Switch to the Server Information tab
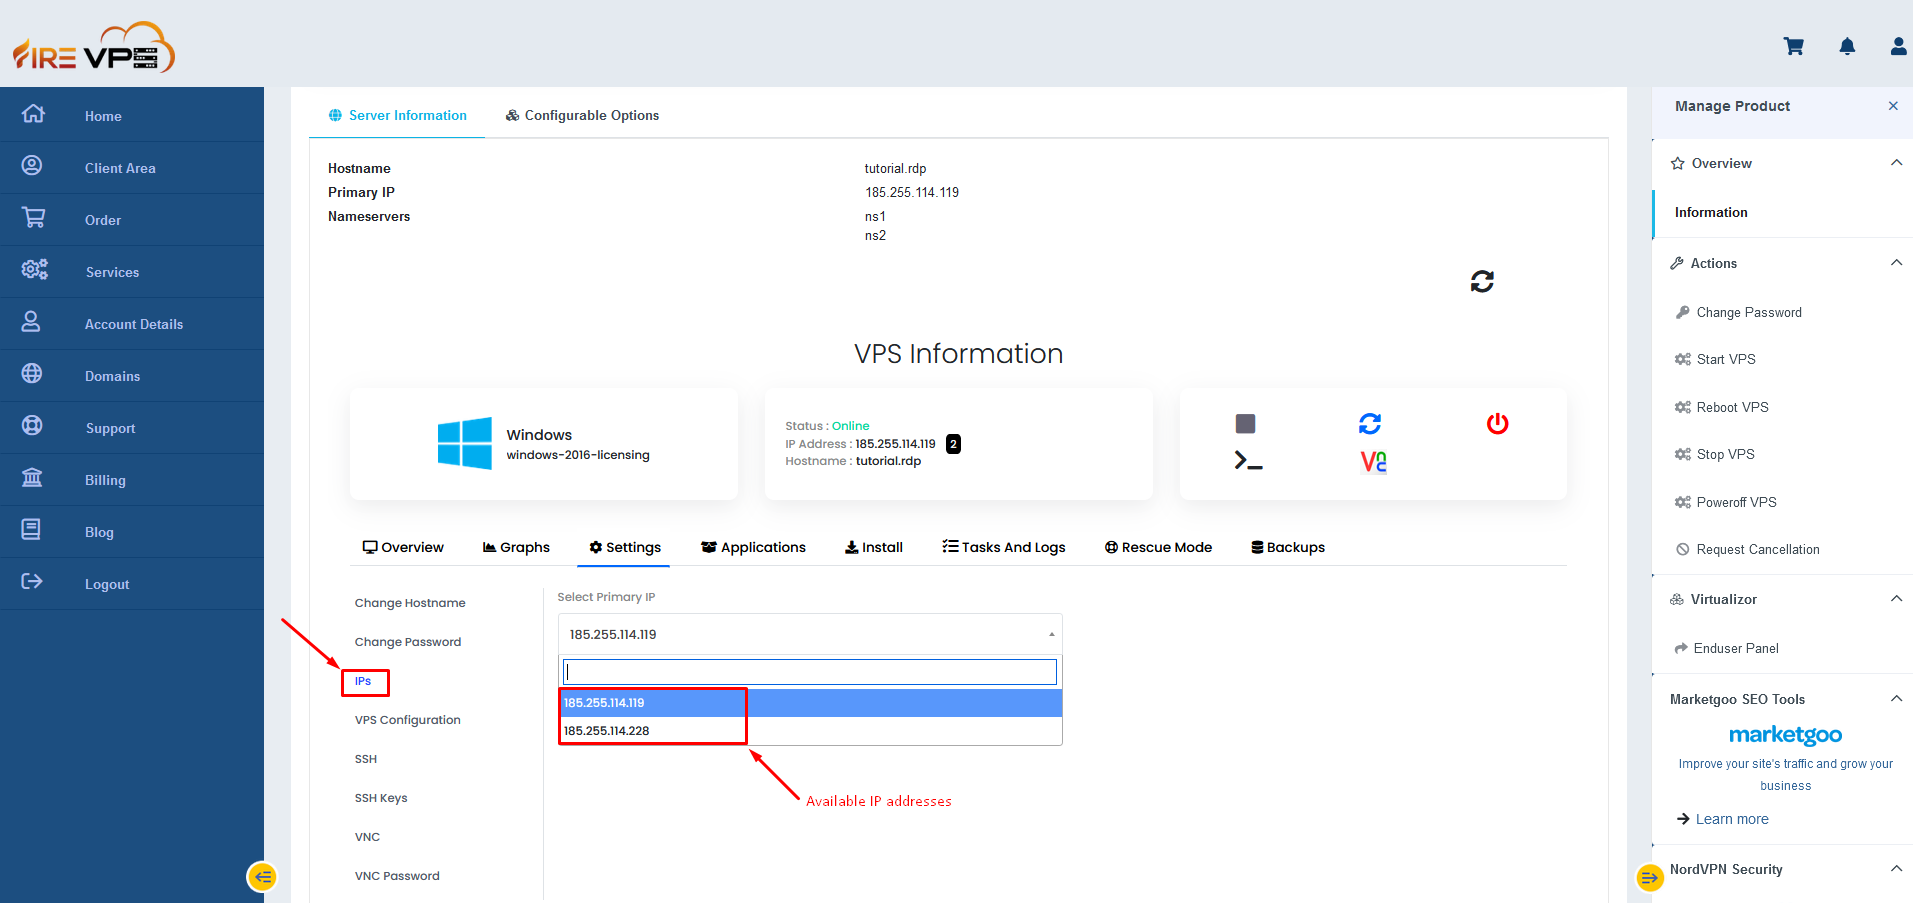This screenshot has width=1913, height=903. [x=398, y=115]
